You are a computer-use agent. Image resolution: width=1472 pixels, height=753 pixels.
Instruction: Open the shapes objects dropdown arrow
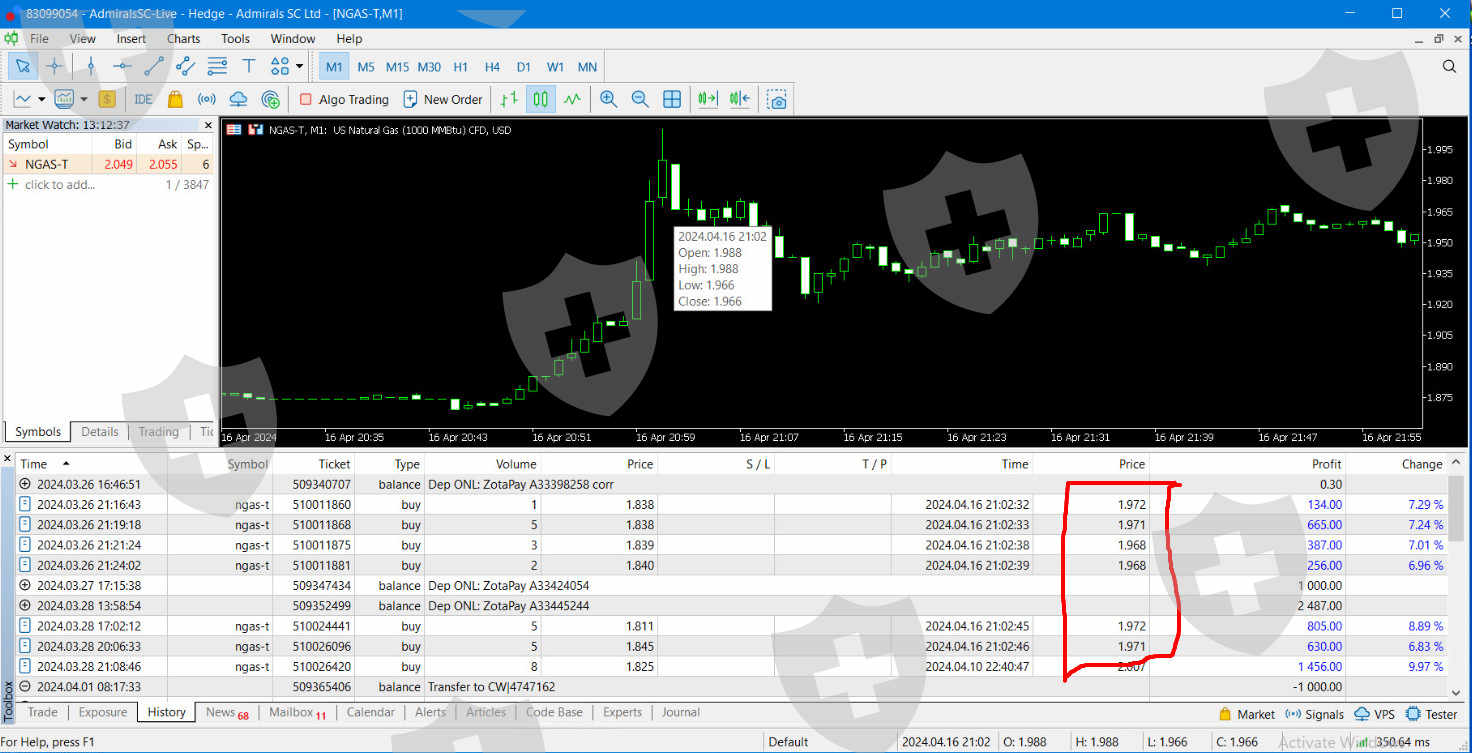pyautogui.click(x=299, y=67)
